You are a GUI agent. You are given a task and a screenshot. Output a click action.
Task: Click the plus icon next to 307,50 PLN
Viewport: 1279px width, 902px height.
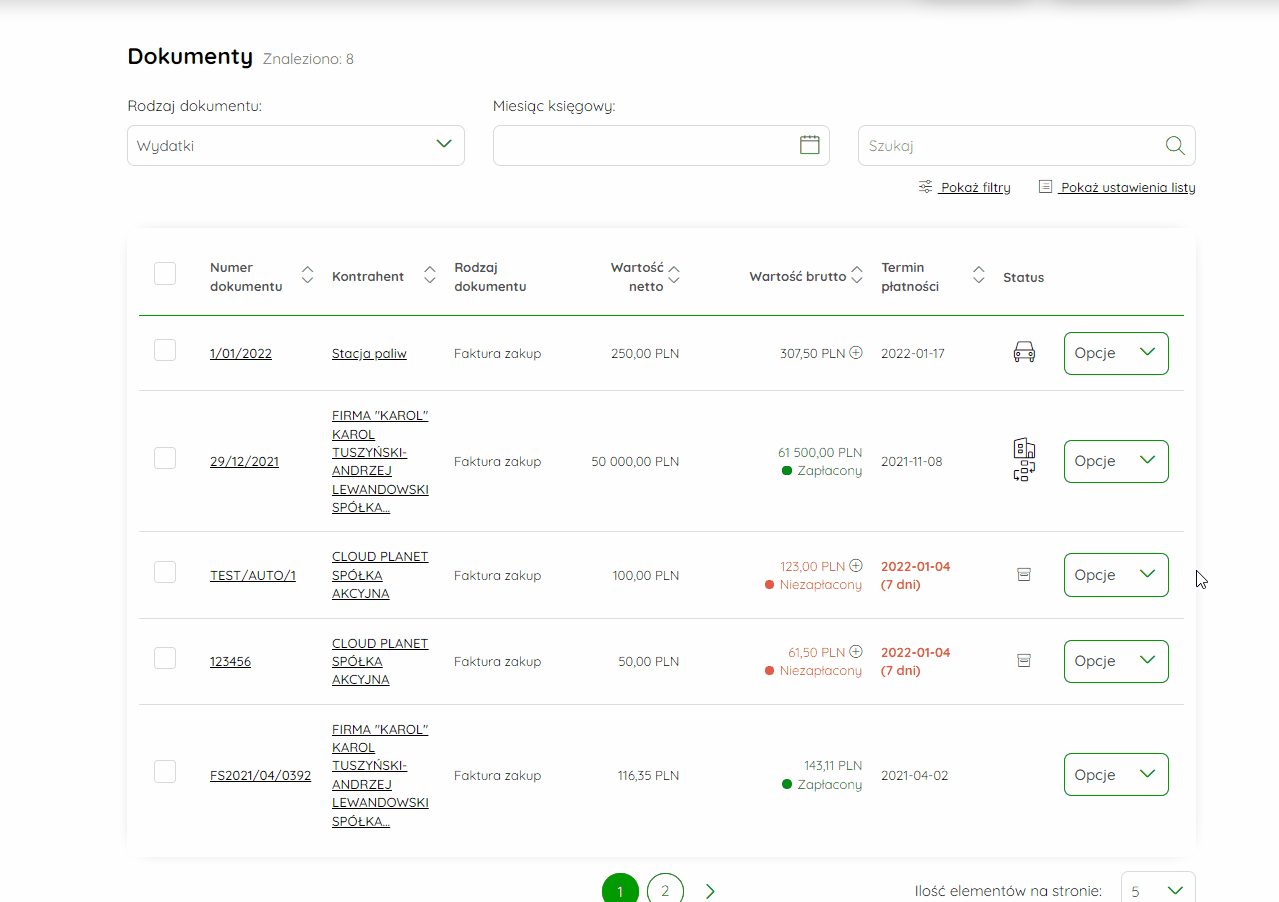[x=856, y=353]
